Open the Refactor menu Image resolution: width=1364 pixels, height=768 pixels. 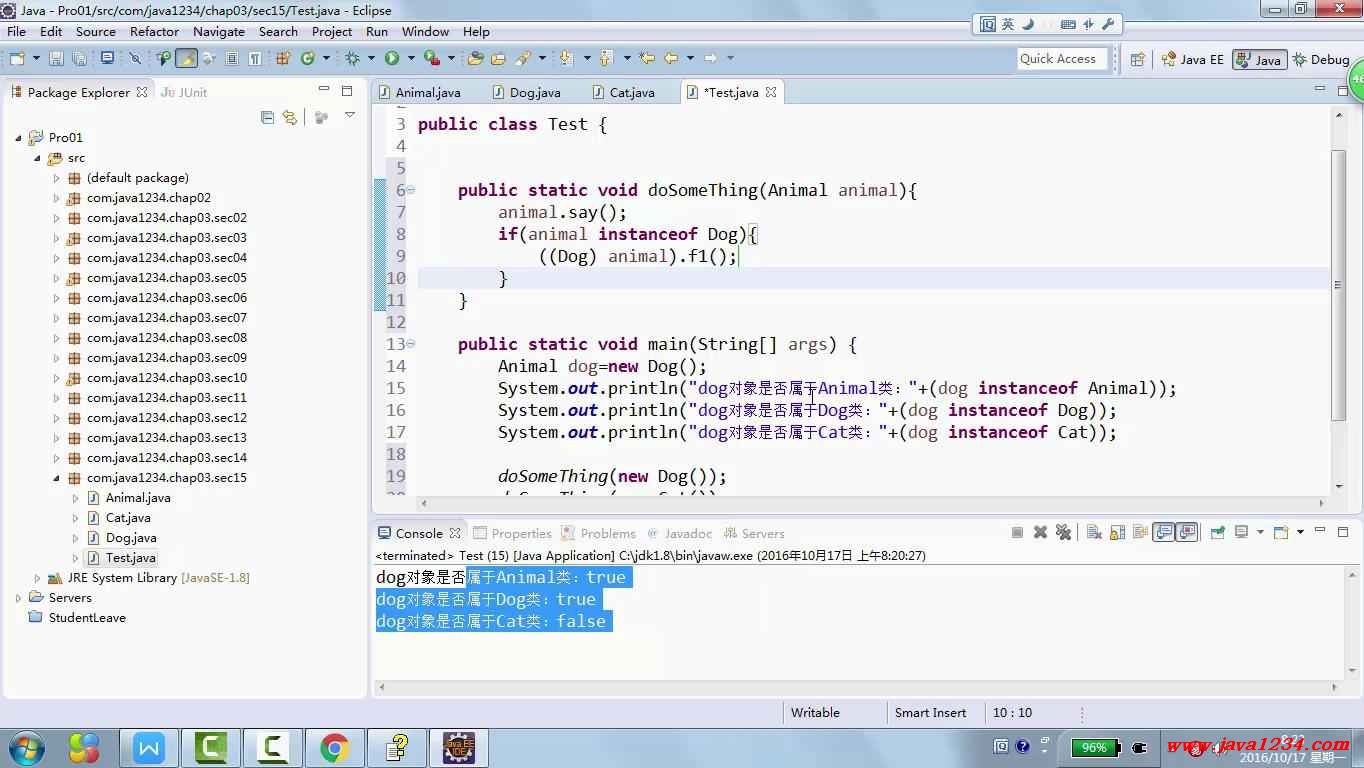[154, 31]
